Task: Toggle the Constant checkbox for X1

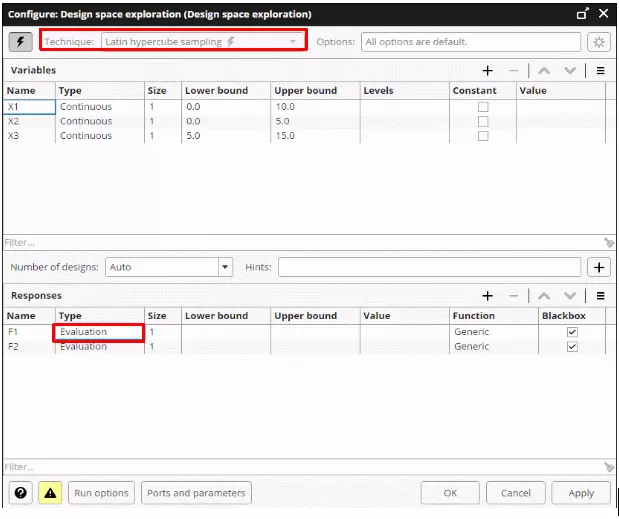Action: point(483,107)
